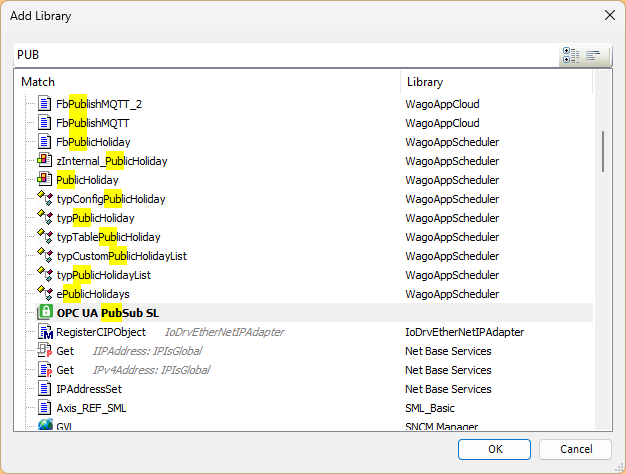Click the 'IPv4Address: IPIsGlobal' italic text
The image size is (626, 474).
(151, 370)
